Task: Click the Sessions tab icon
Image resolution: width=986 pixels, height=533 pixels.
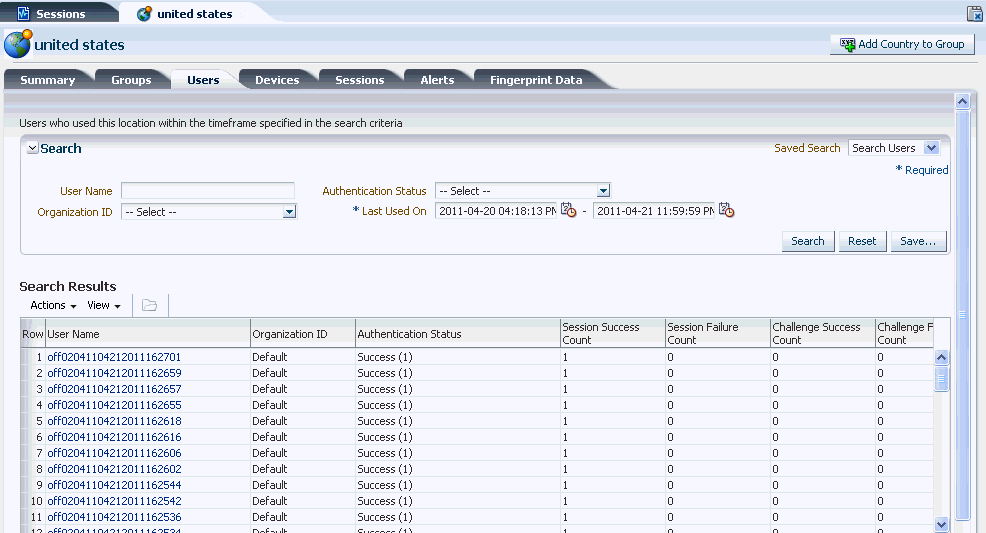Action: 23,13
